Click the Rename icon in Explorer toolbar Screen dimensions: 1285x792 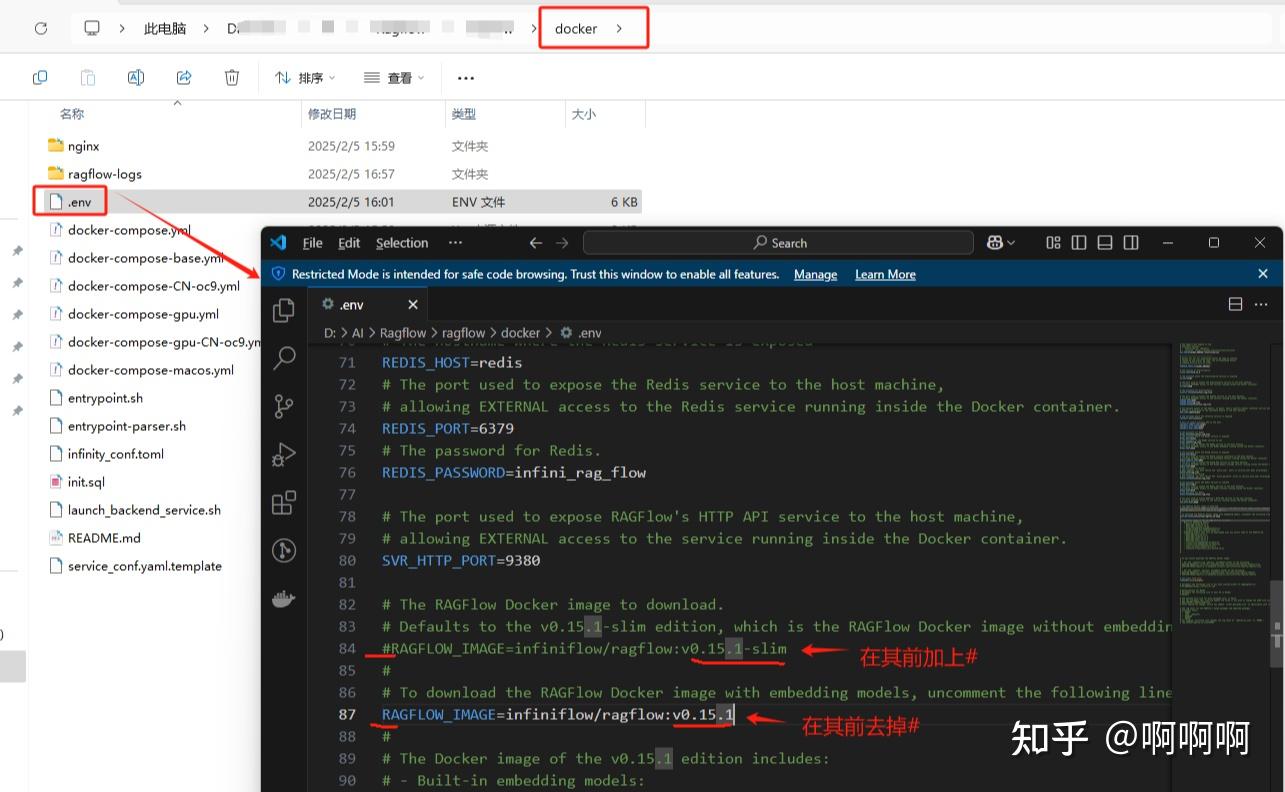click(136, 77)
